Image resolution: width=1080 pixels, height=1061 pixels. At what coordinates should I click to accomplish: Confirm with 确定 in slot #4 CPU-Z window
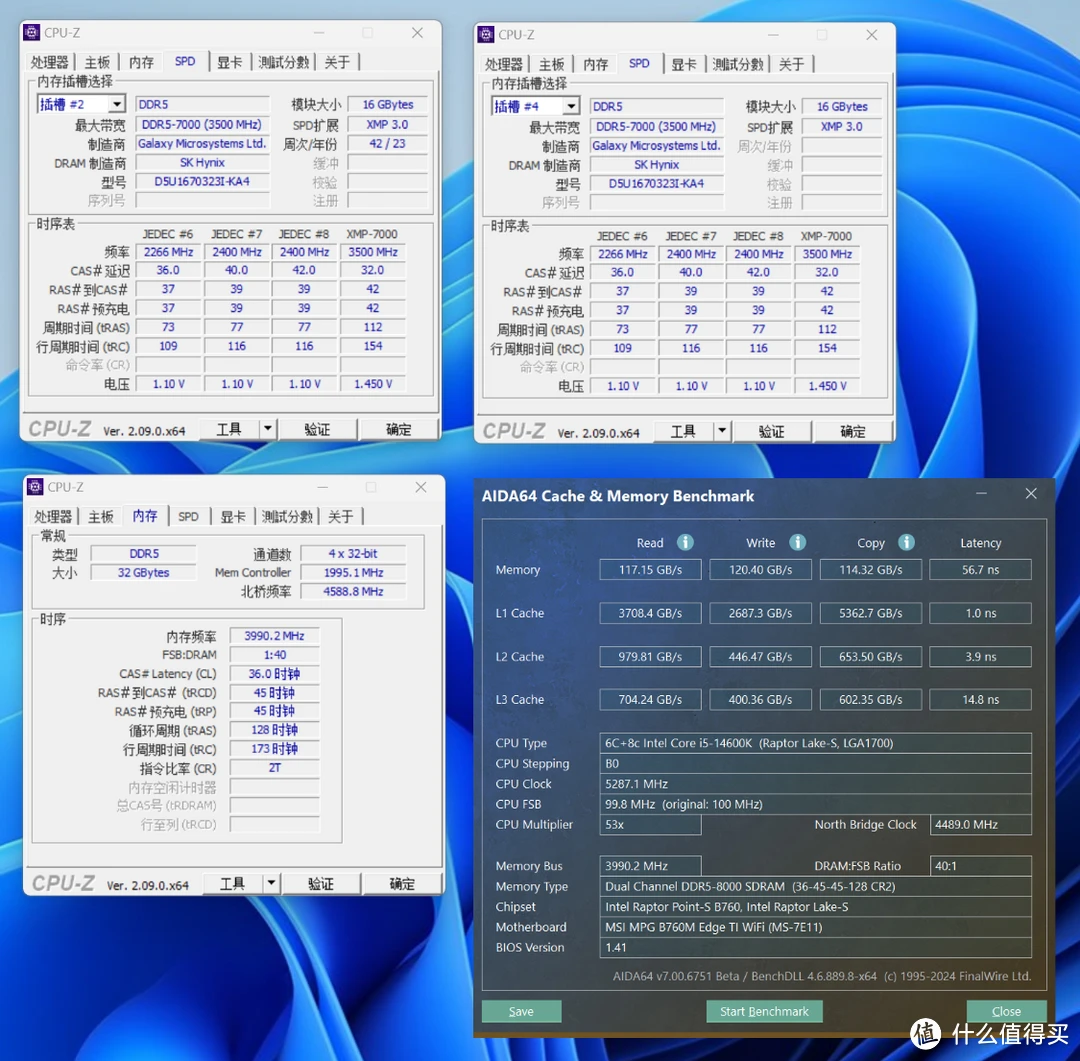tap(853, 431)
